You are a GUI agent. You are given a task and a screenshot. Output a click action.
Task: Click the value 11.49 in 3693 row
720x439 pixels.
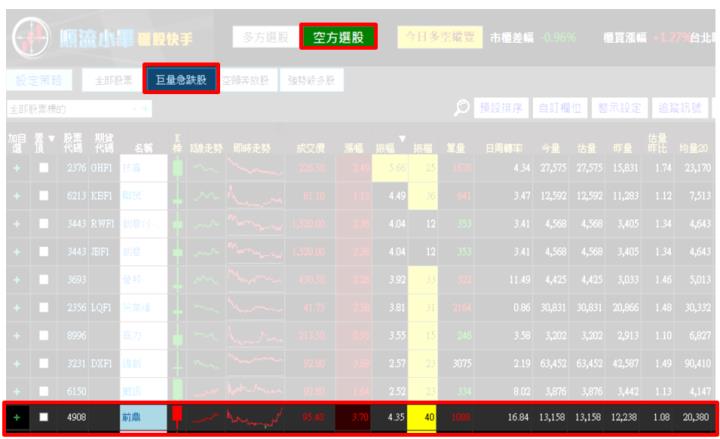pos(519,280)
